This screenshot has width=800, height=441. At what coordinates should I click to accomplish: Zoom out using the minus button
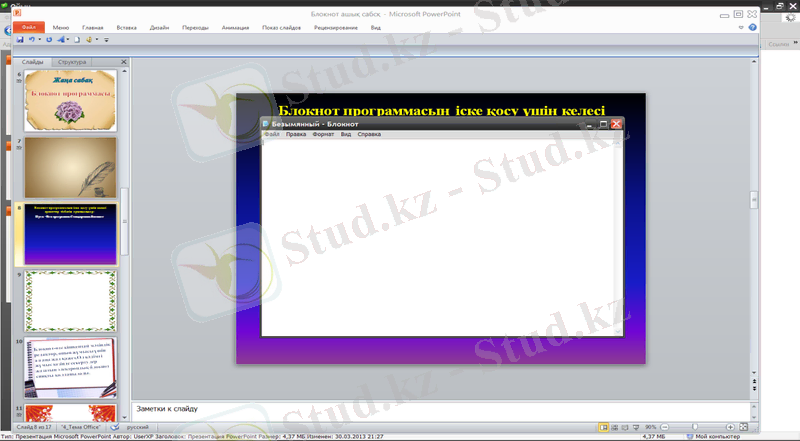click(666, 427)
